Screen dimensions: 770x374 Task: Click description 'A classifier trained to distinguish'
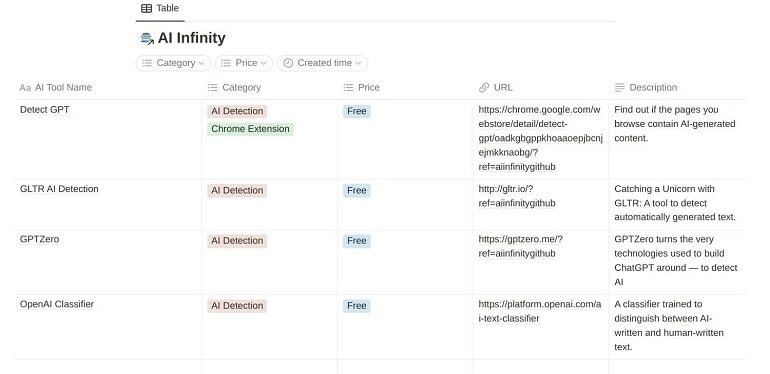[670, 325]
